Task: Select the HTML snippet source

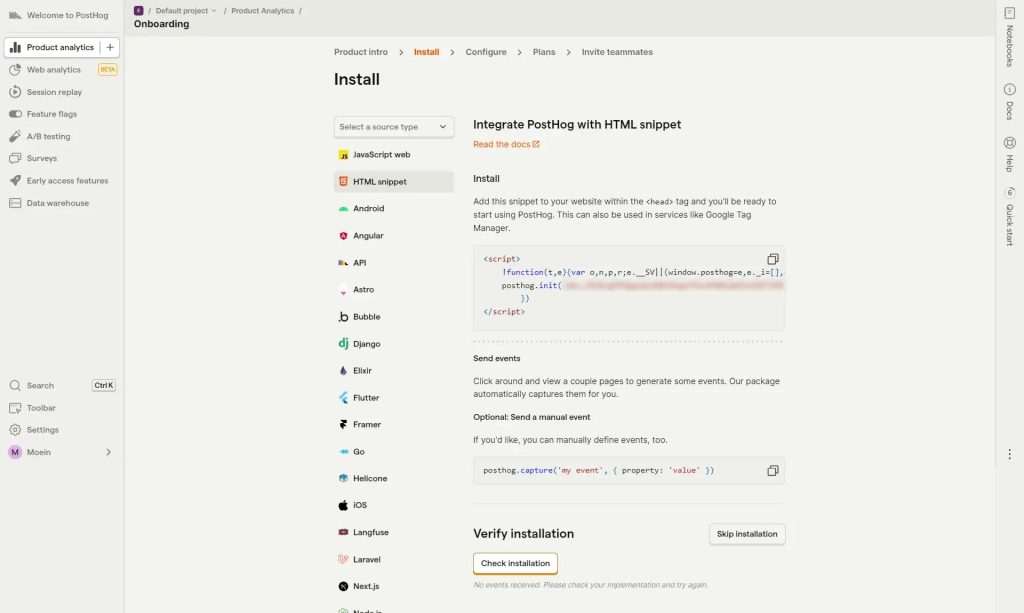Action: 394,181
